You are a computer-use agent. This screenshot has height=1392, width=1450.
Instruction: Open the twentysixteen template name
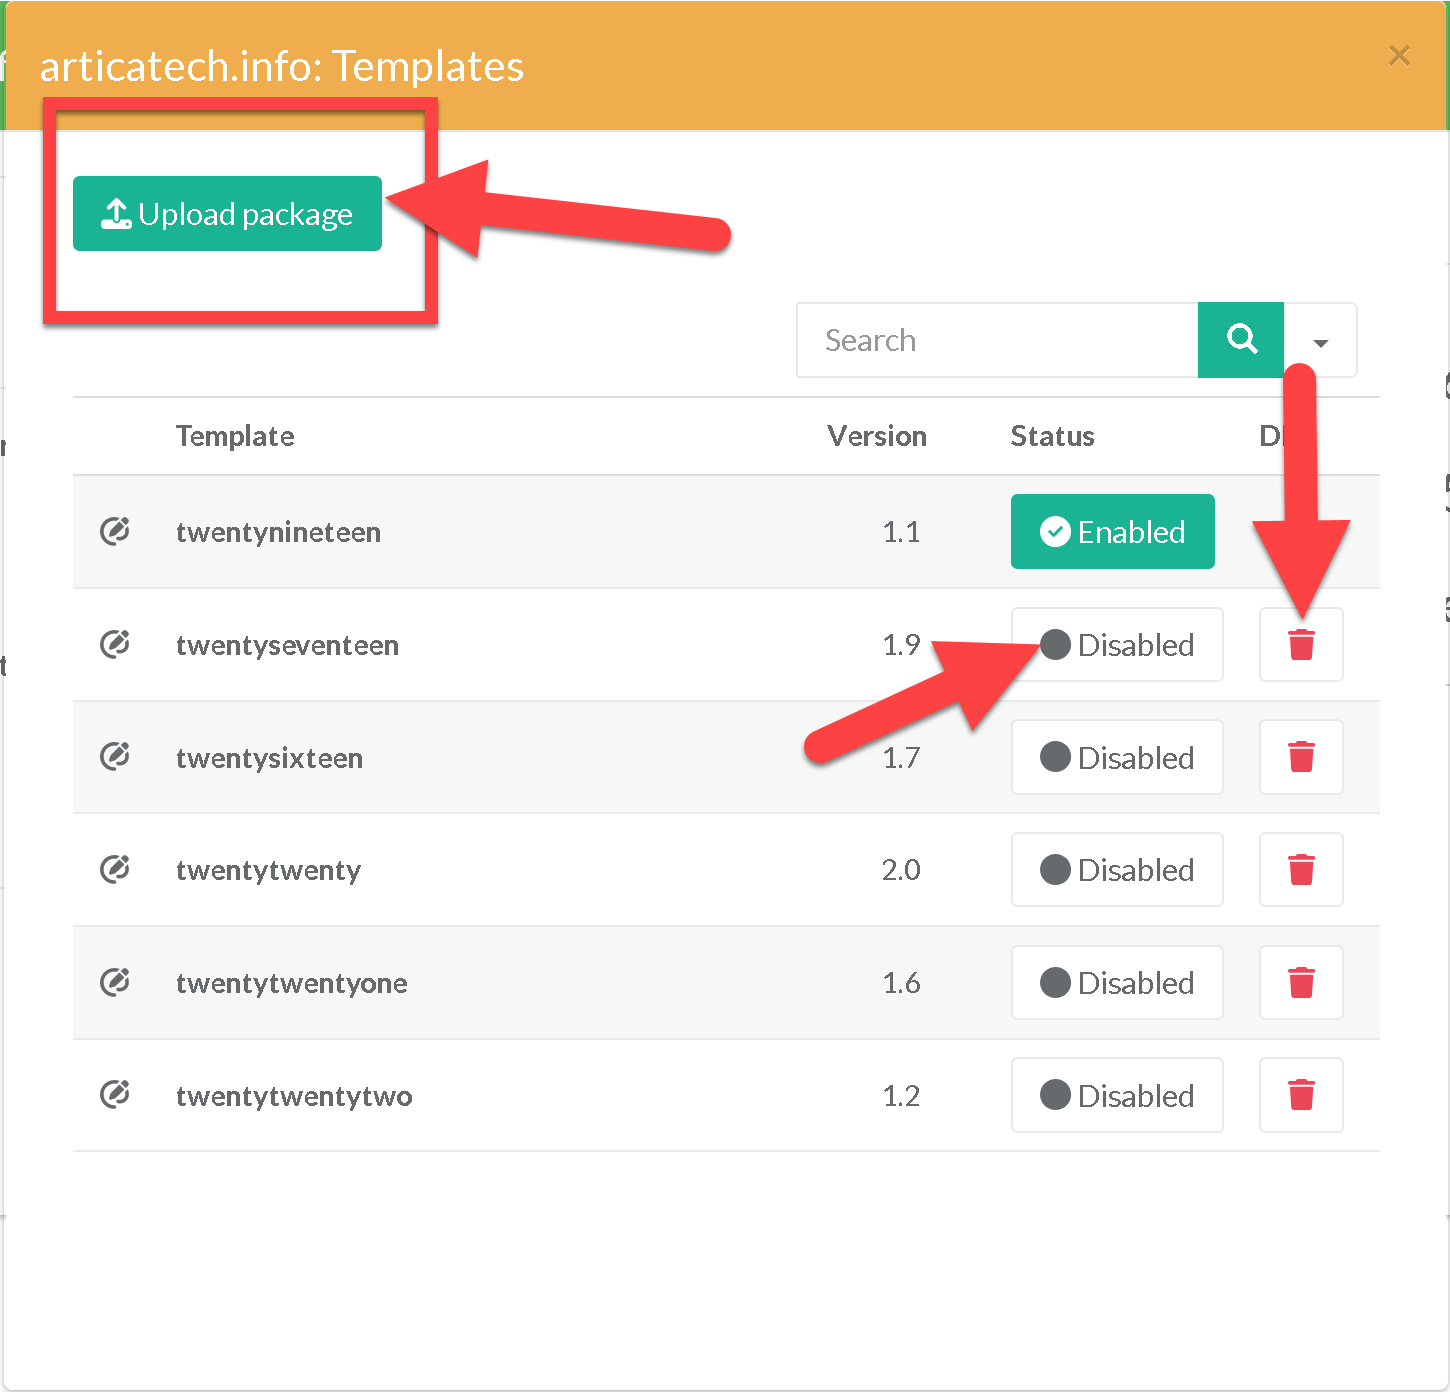tap(269, 758)
